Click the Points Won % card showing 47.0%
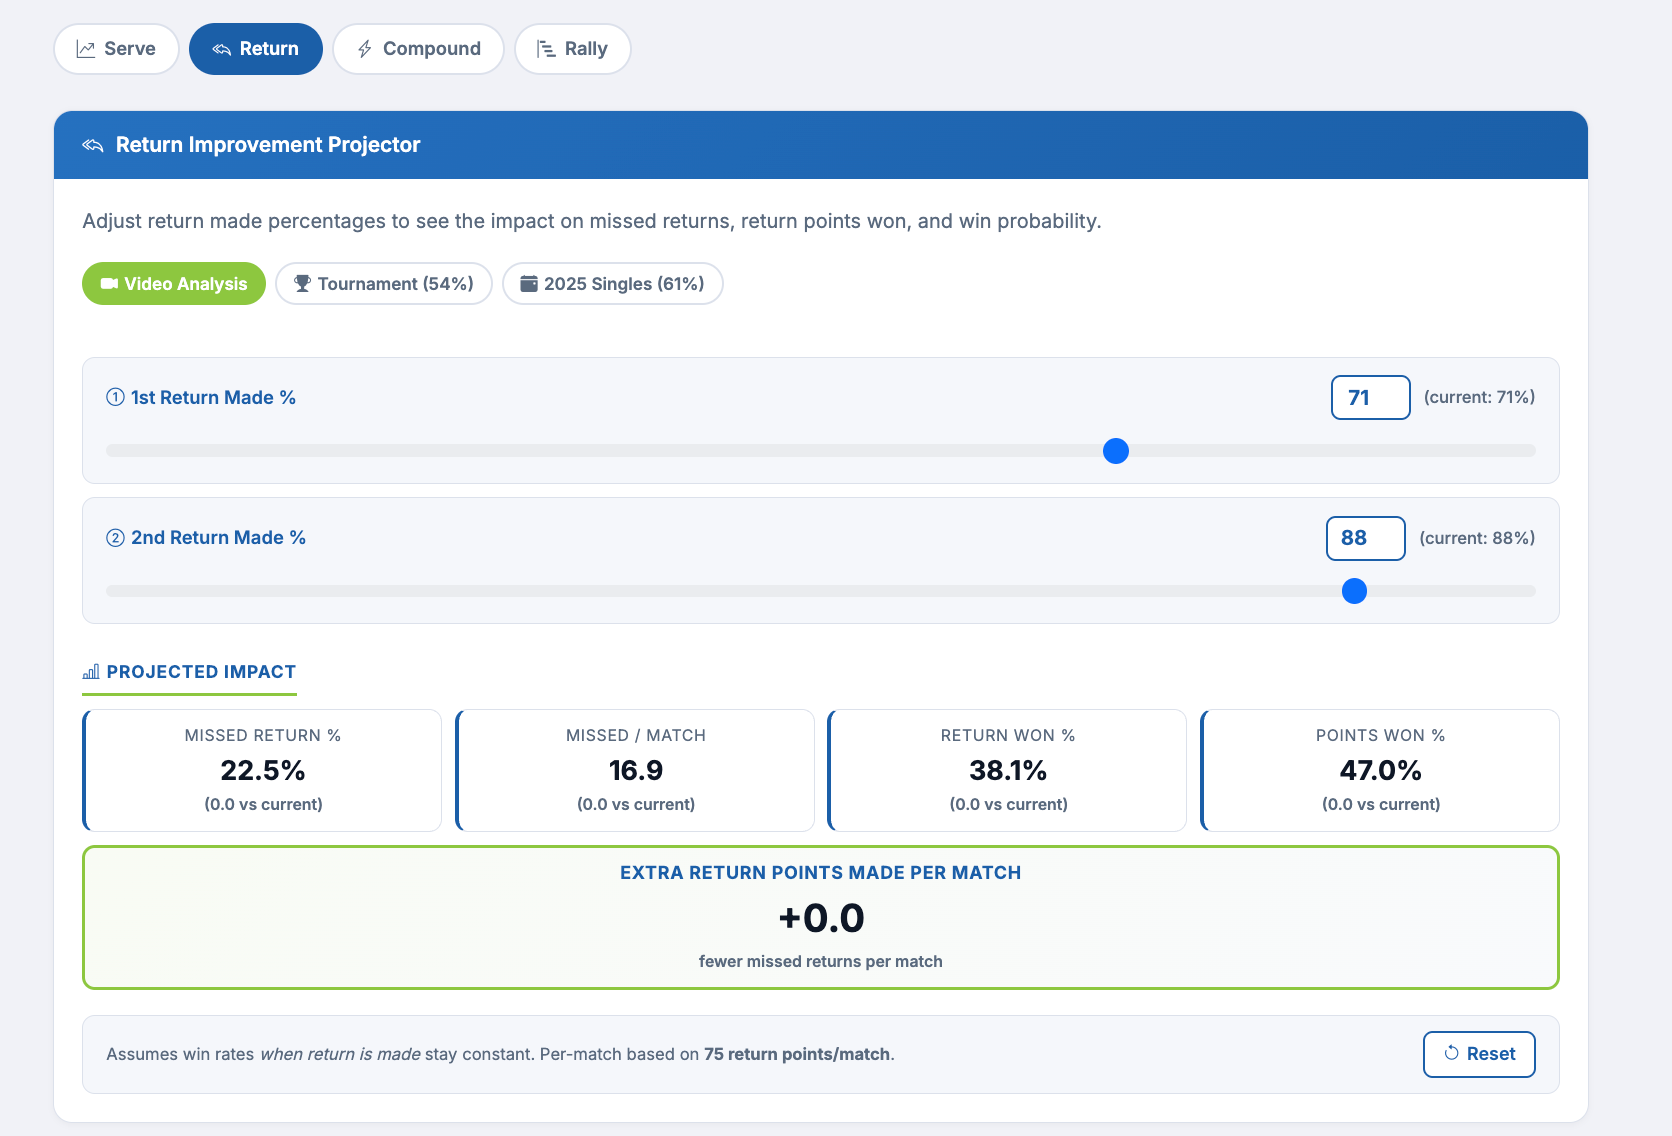Screen dimensions: 1672x1136 pos(1380,770)
